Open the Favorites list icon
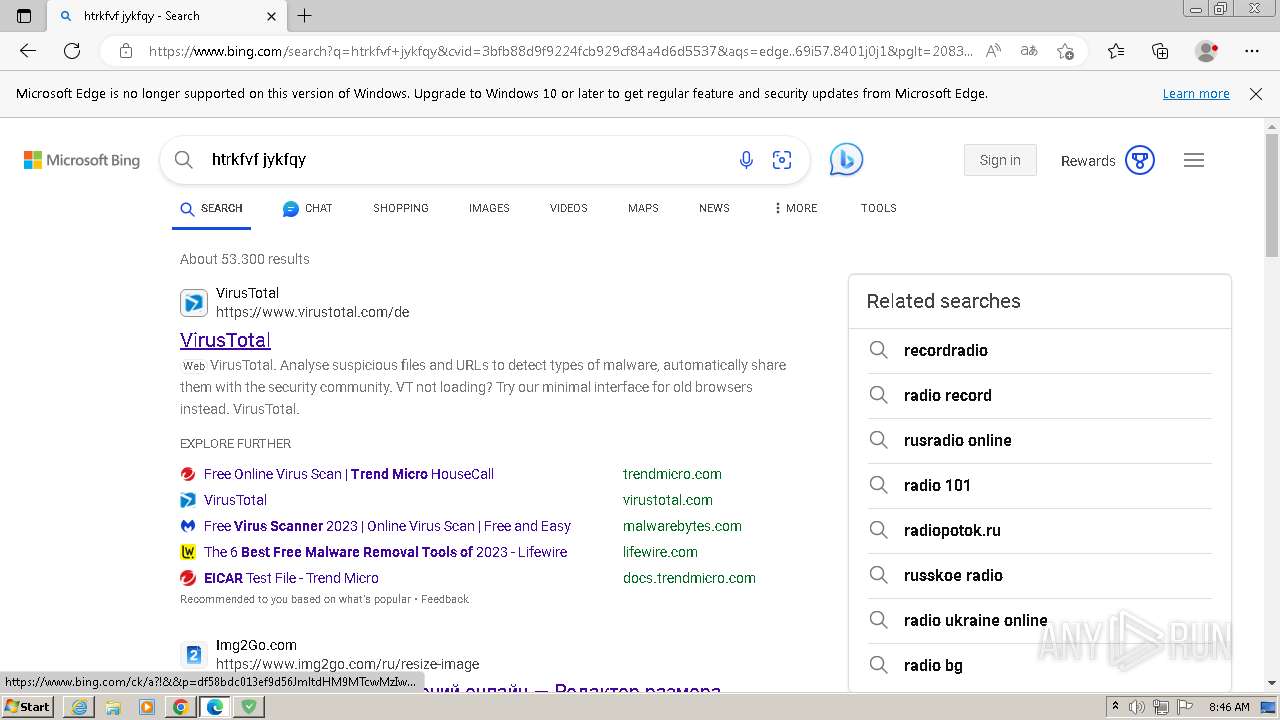 click(1116, 51)
